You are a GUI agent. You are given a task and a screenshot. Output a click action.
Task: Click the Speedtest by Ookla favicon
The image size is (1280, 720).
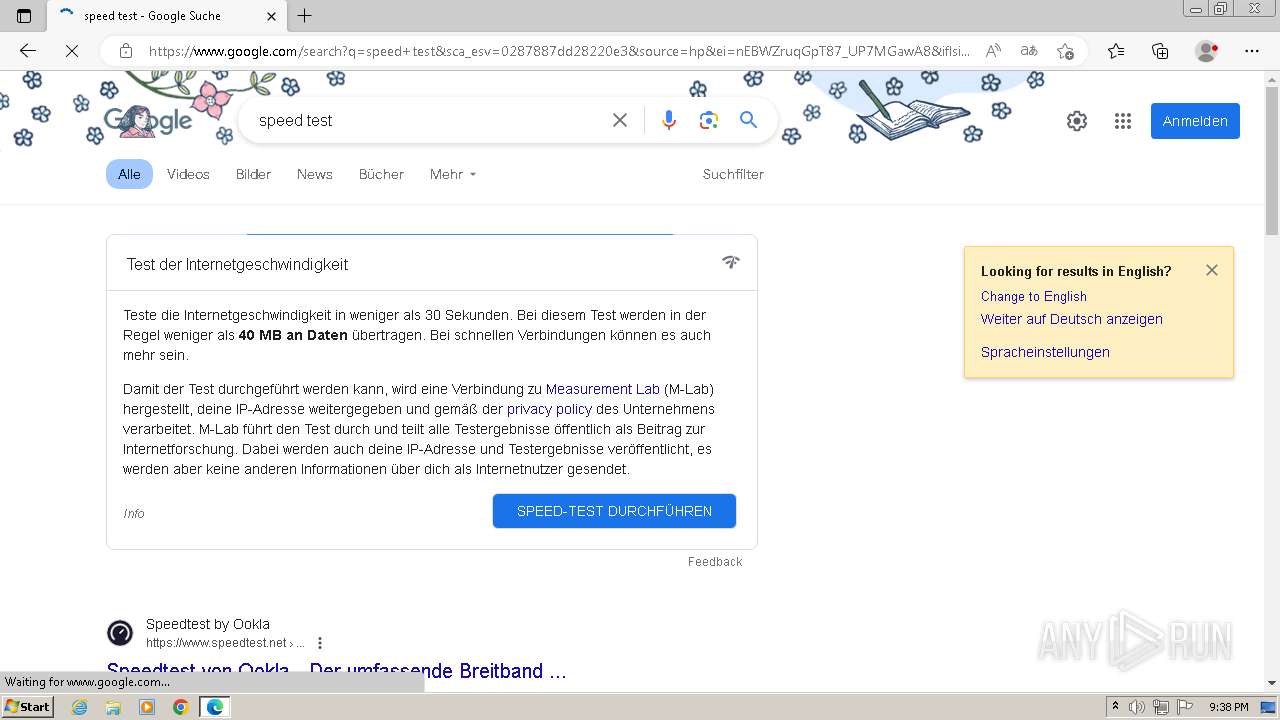(x=120, y=633)
